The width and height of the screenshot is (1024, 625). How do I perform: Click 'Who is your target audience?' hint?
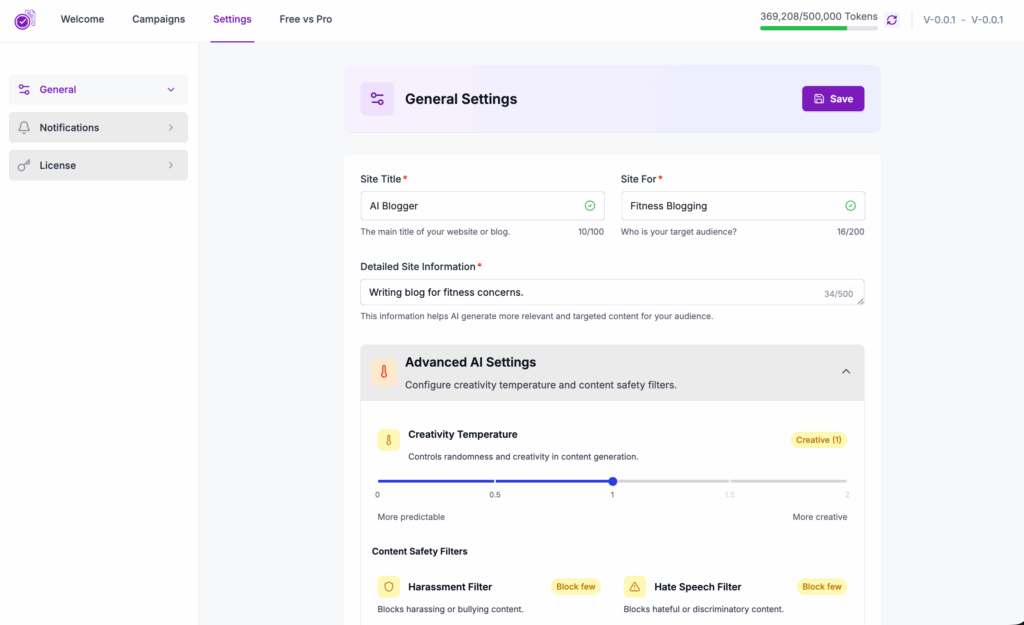(x=679, y=232)
